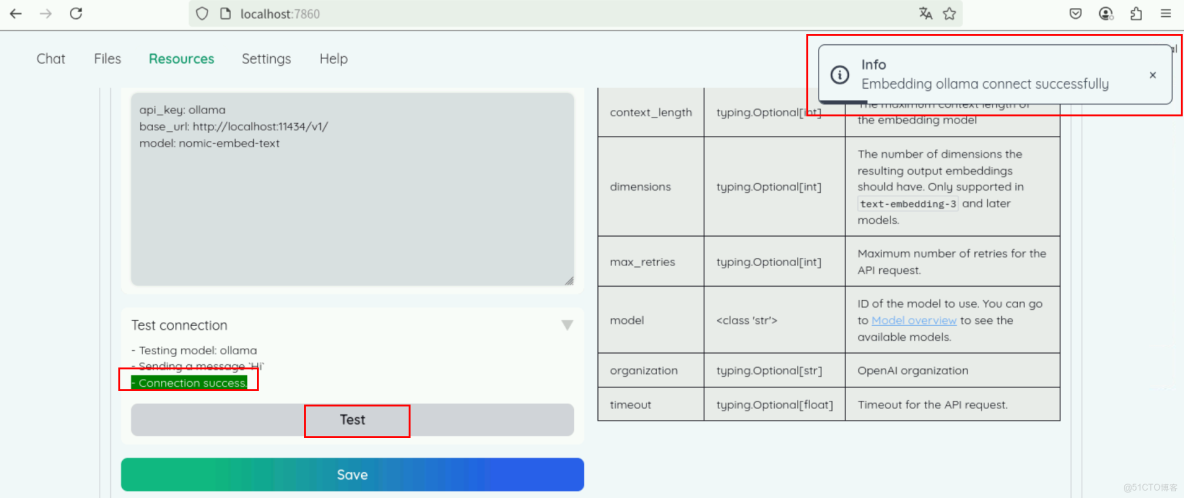Viewport: 1184px width, 498px height.
Task: Click the 'organization' table cell
Action: (x=651, y=370)
